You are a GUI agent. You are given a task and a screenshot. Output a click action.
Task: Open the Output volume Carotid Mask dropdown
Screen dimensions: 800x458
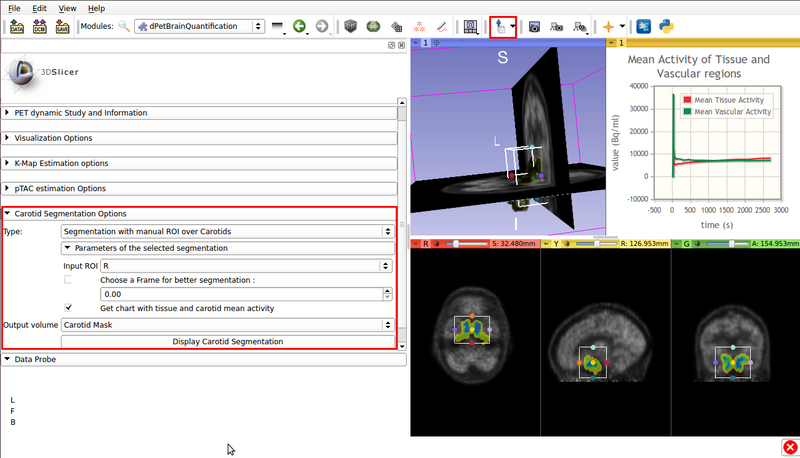[x=226, y=325]
